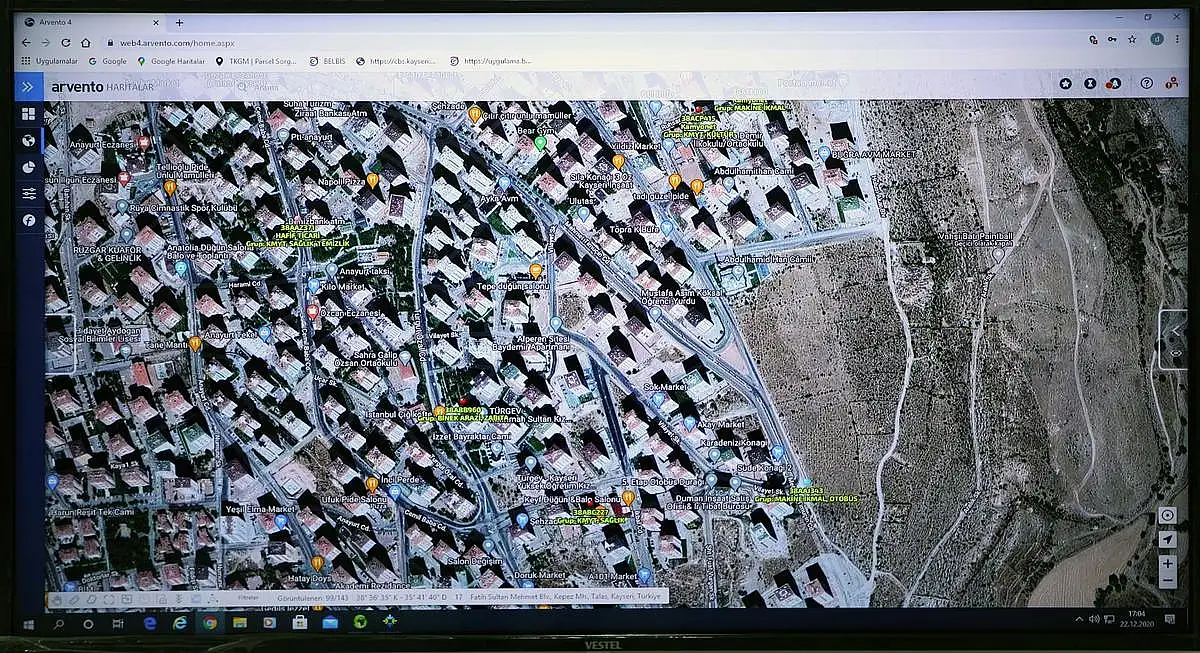Open the dashboard grid icon in sidebar
The image size is (1200, 653).
tap(28, 114)
